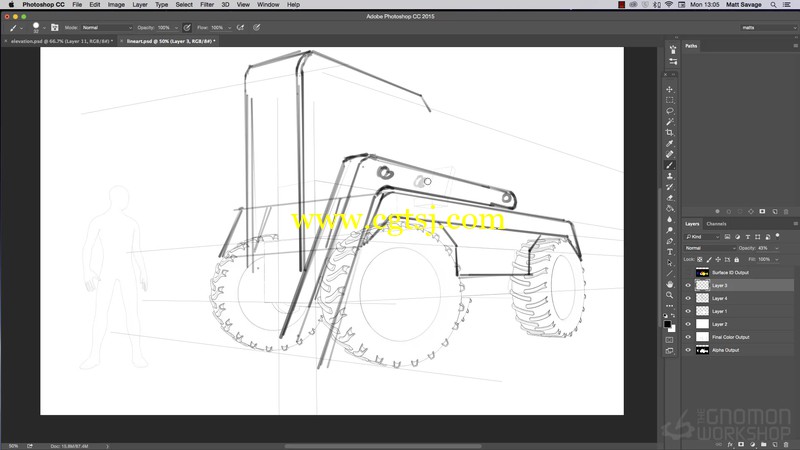This screenshot has width=800, height=450.
Task: Select the Crop tool
Action: (669, 133)
